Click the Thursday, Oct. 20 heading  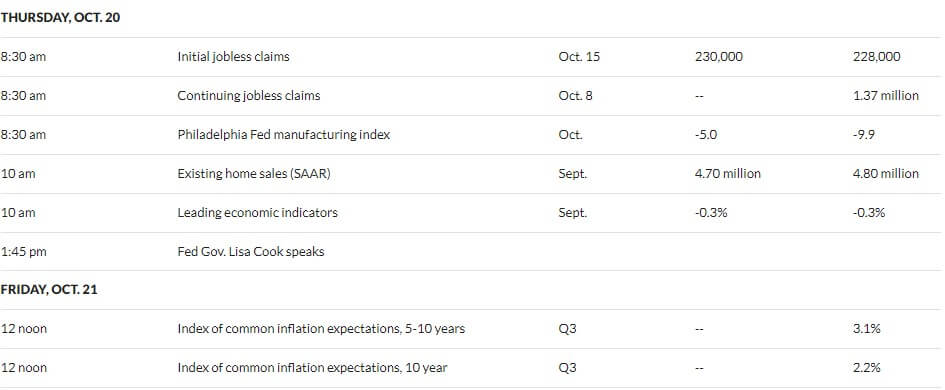(x=60, y=18)
